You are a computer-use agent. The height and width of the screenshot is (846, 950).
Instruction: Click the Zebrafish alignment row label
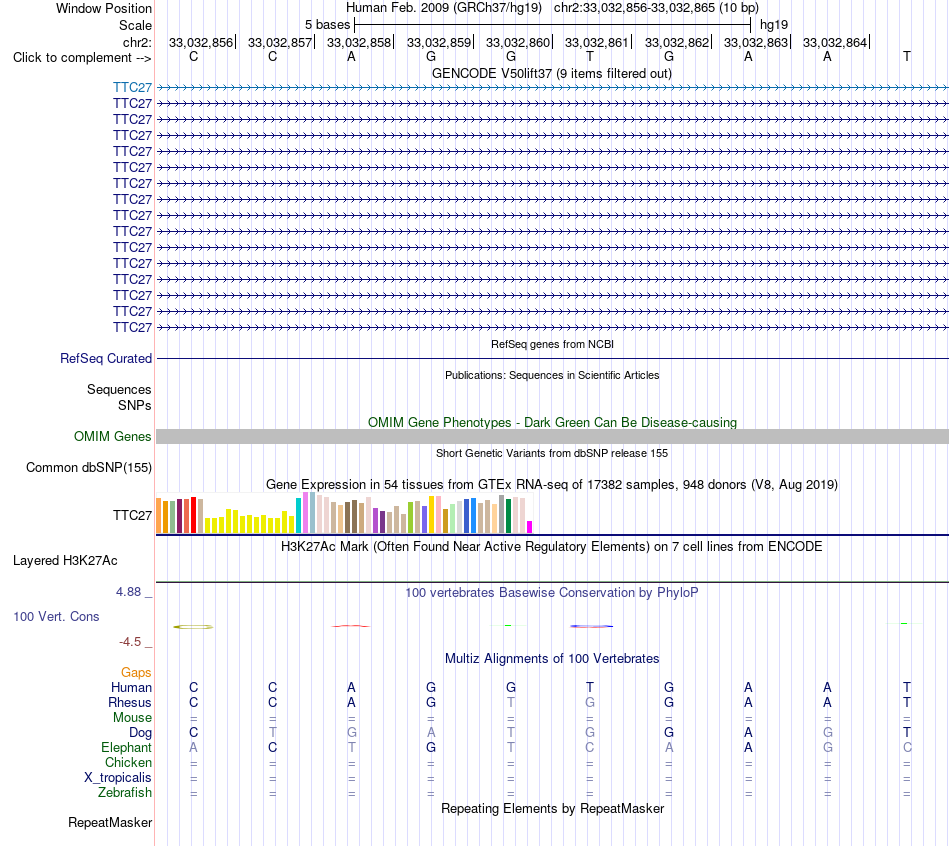125,792
